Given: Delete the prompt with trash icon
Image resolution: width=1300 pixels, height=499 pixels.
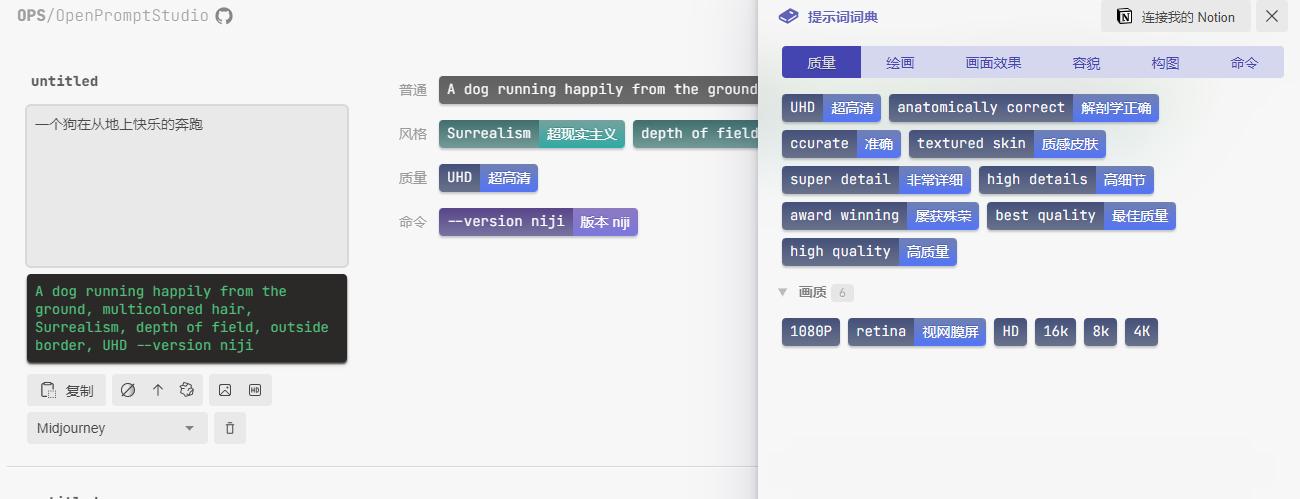Looking at the screenshot, I should point(230,428).
